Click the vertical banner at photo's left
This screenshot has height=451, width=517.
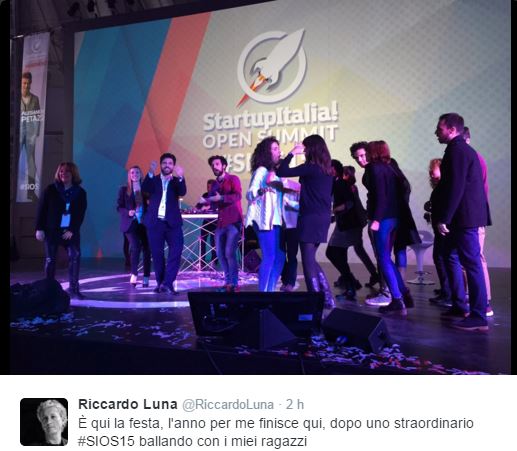pos(32,117)
